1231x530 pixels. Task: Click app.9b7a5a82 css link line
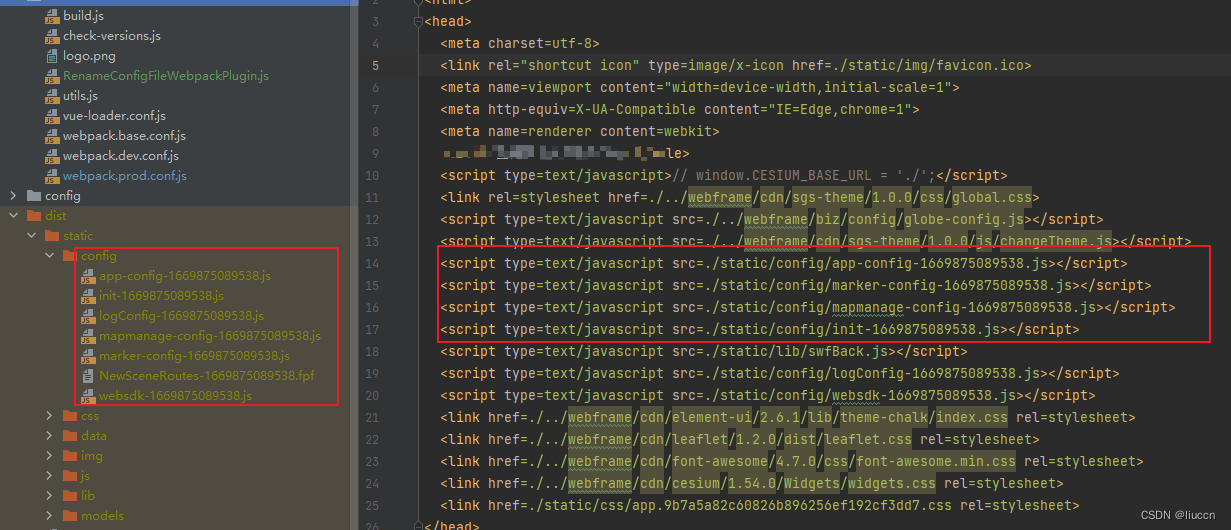point(760,506)
